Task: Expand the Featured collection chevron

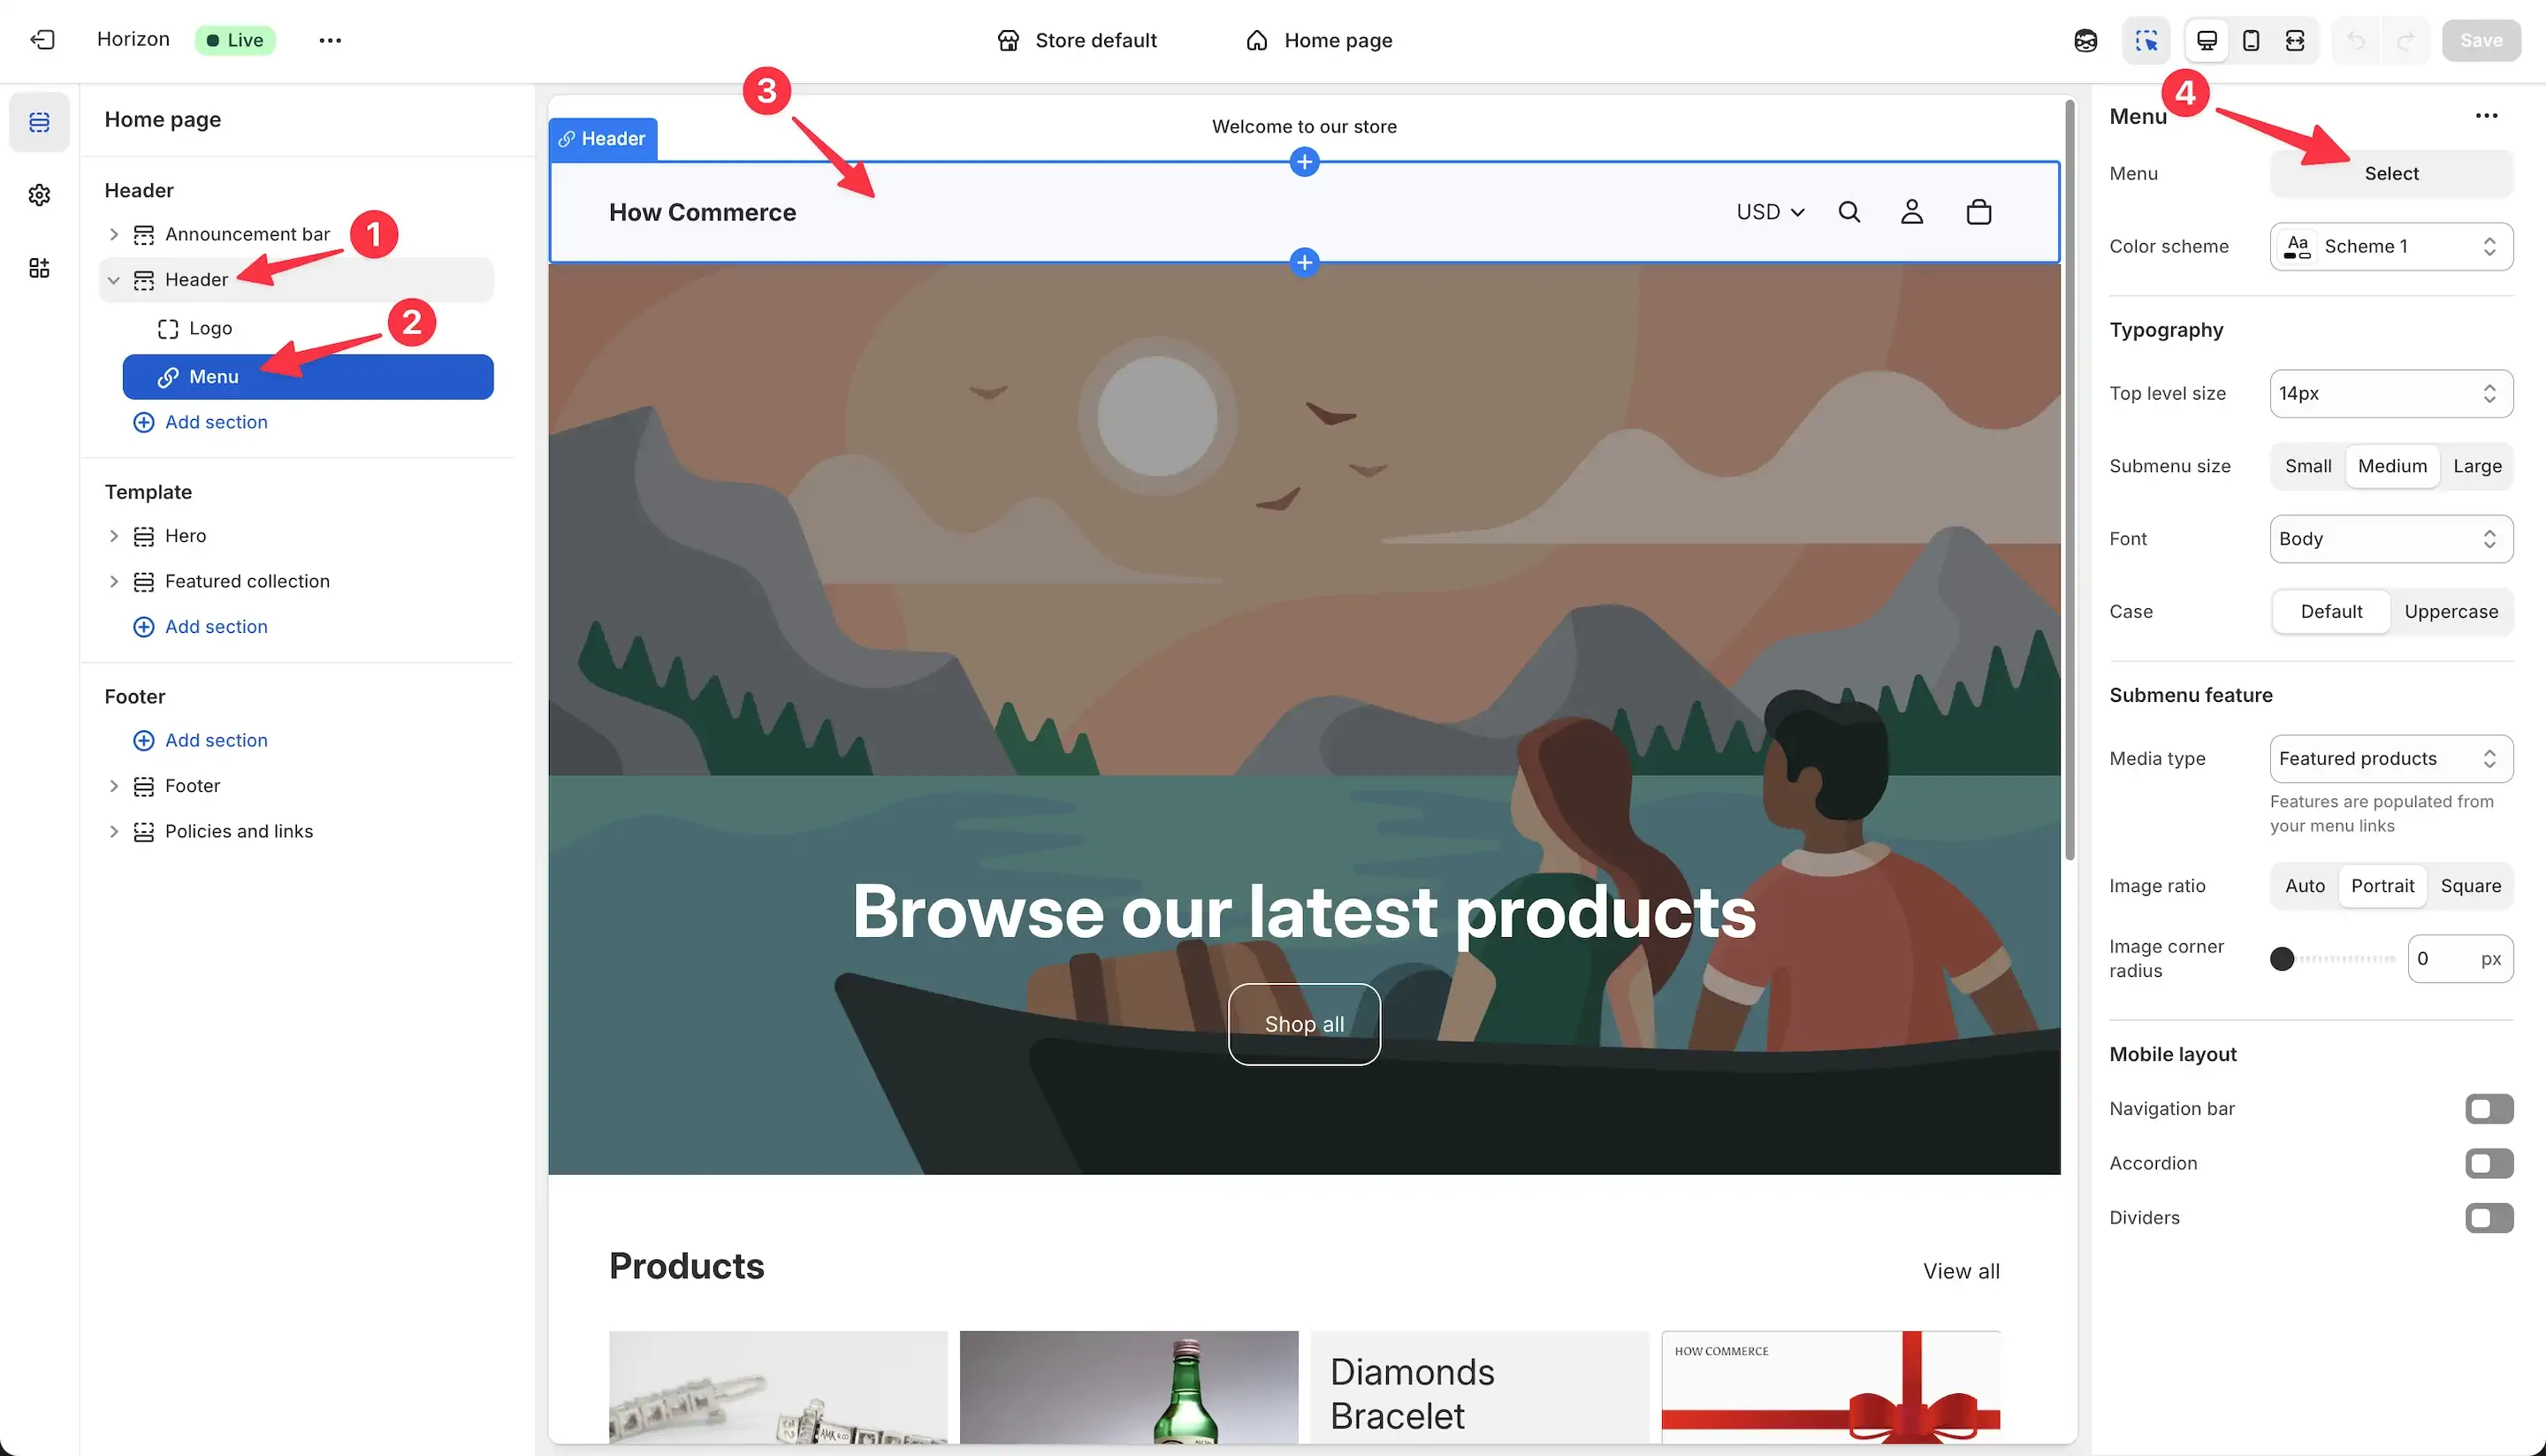Action: (113, 582)
